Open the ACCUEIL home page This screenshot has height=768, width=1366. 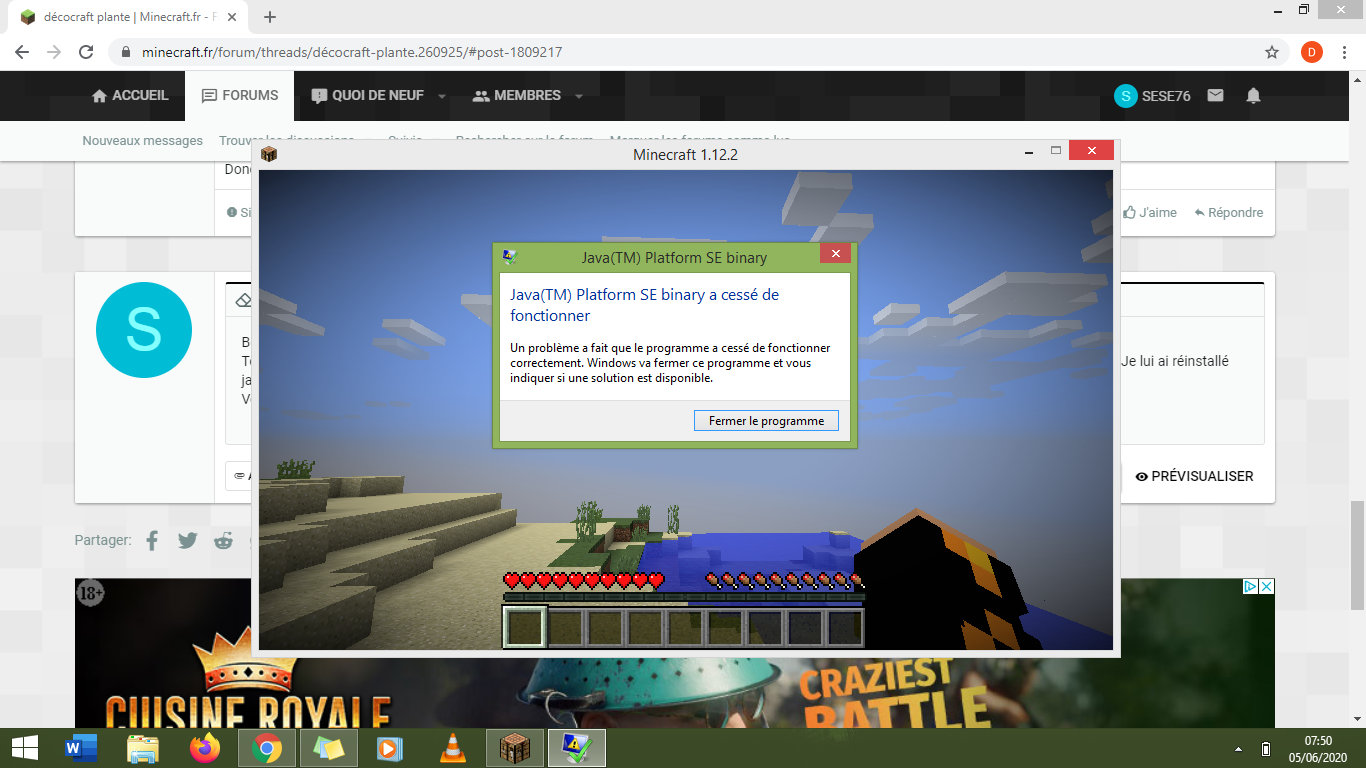pyautogui.click(x=130, y=96)
